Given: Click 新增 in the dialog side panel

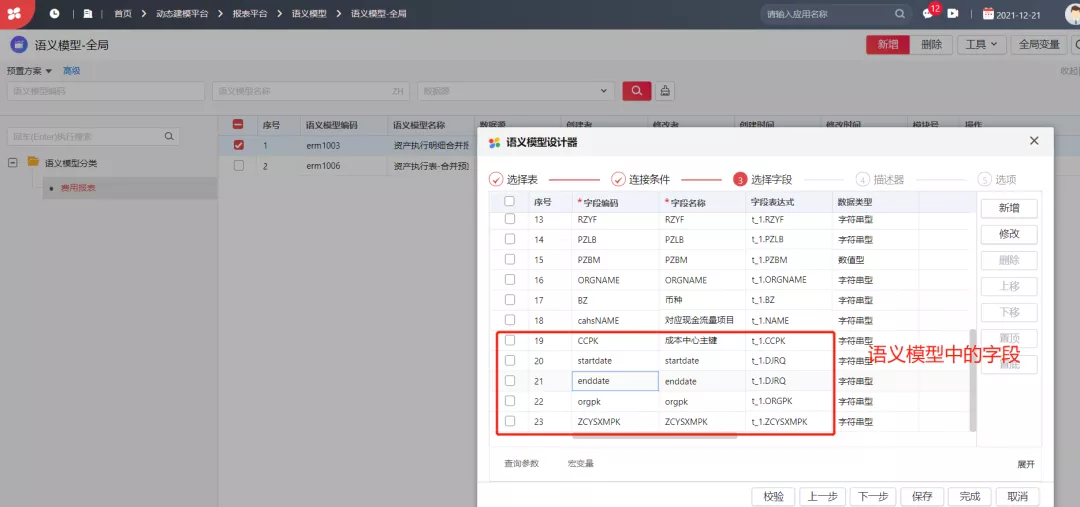Looking at the screenshot, I should pos(1009,208).
